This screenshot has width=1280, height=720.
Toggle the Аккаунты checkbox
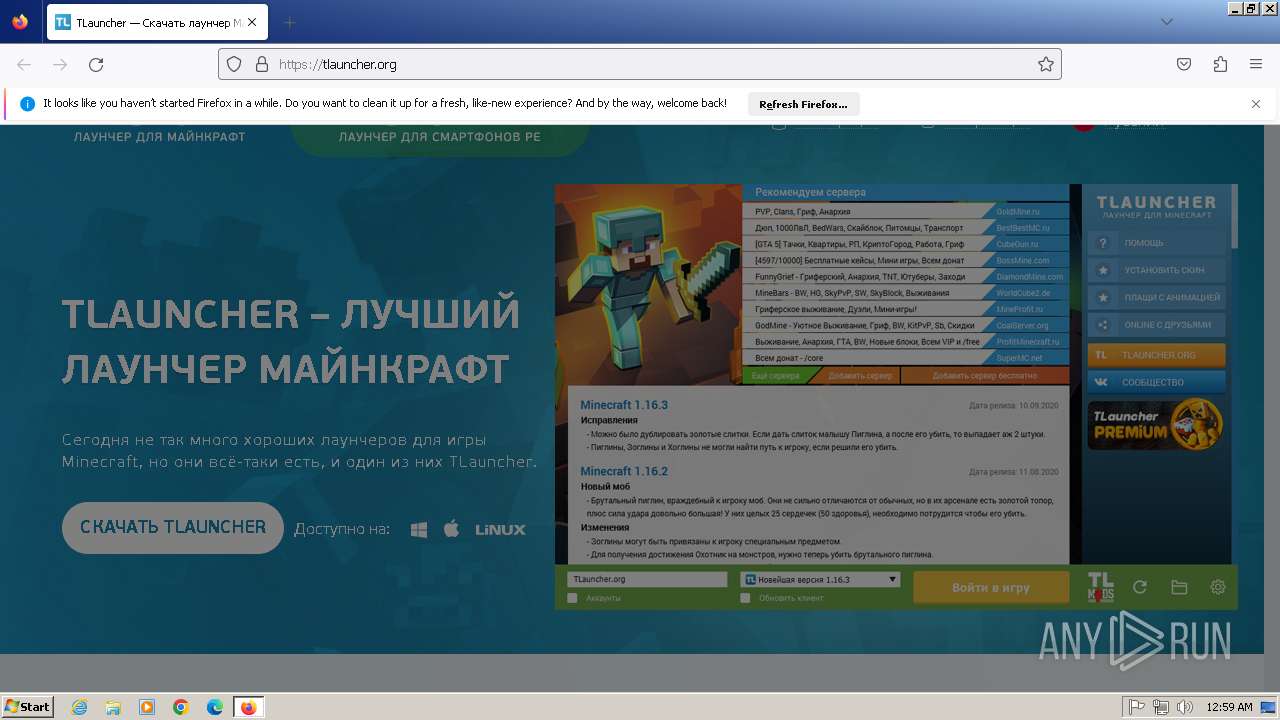tap(572, 598)
